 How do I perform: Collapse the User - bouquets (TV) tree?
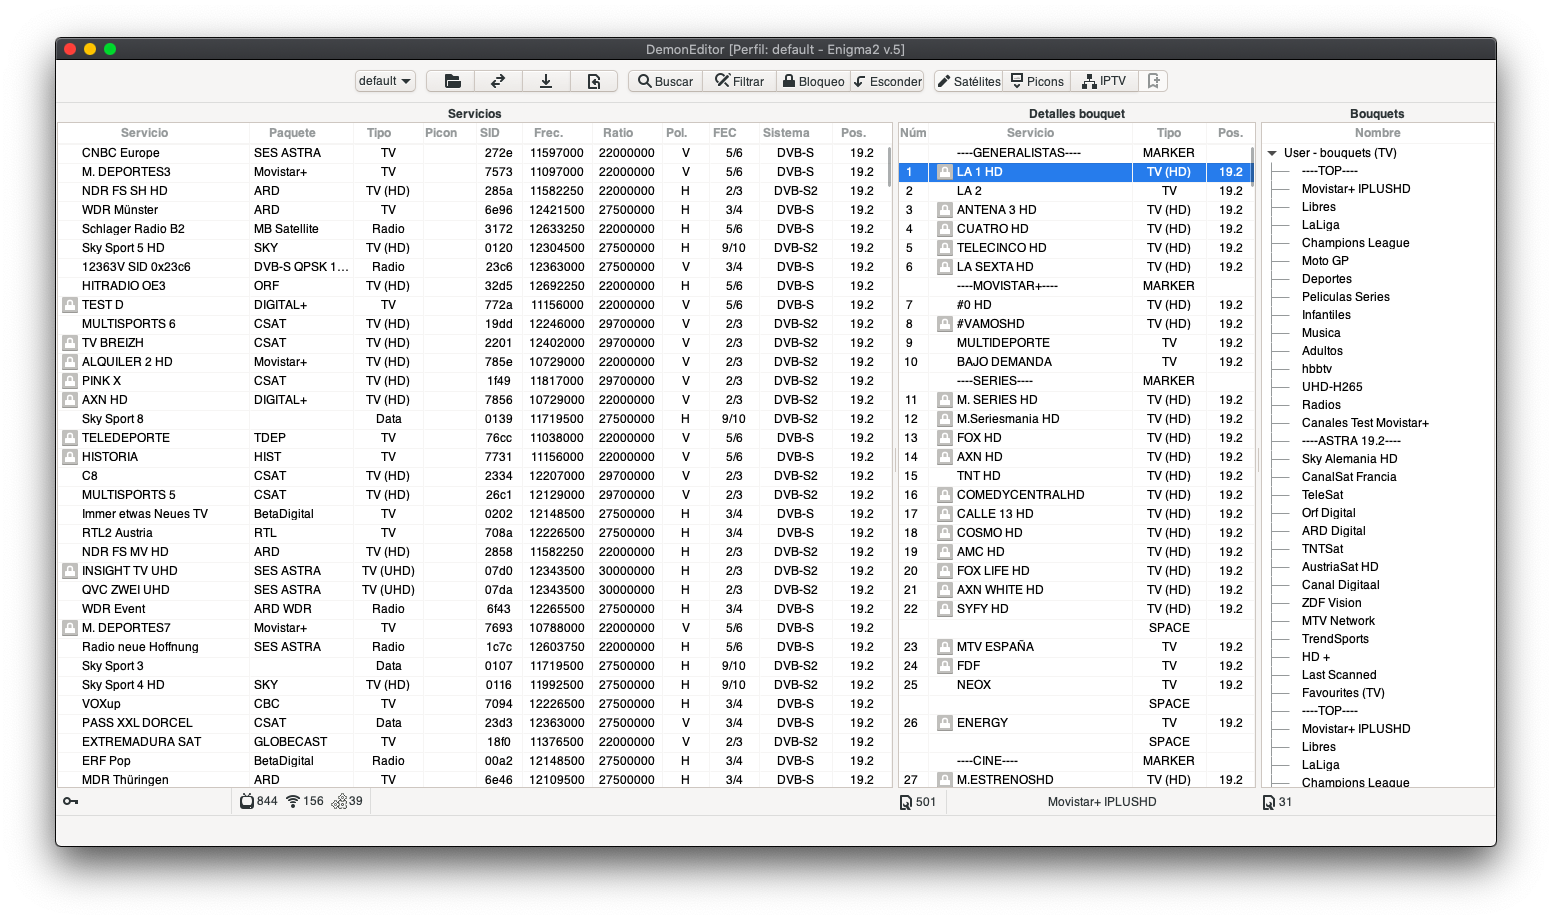click(1272, 153)
